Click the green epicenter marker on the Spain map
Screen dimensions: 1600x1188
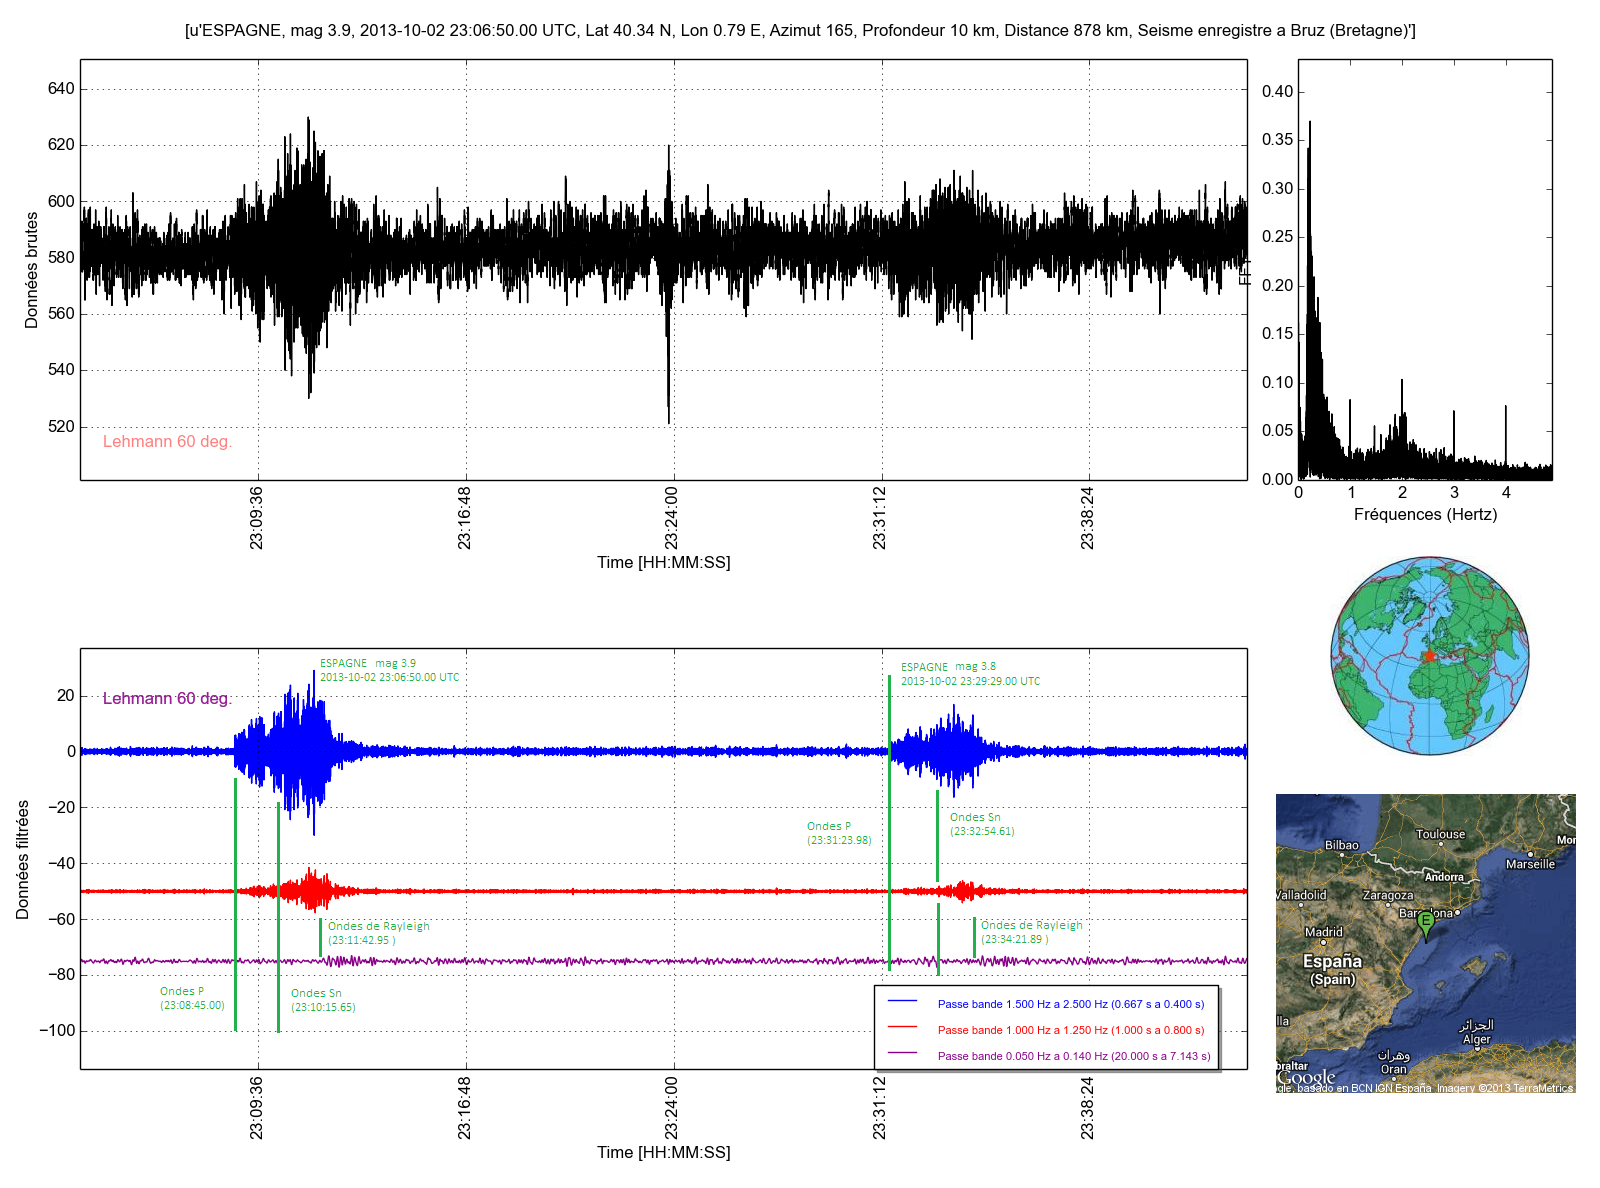point(1426,924)
